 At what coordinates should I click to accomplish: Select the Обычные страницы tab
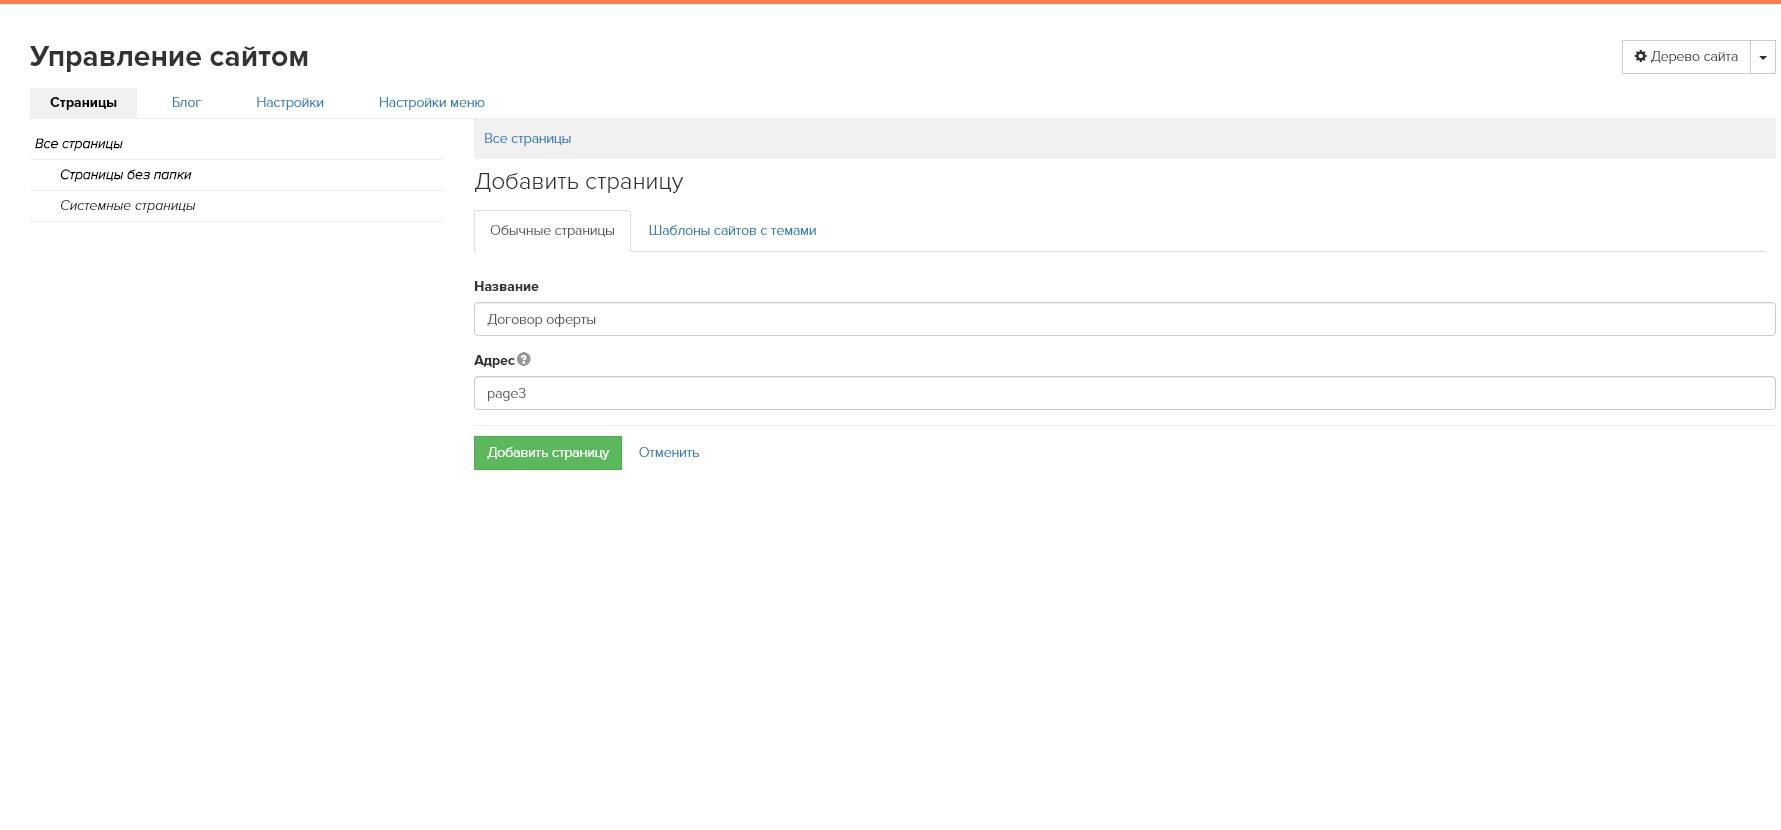[x=552, y=231]
